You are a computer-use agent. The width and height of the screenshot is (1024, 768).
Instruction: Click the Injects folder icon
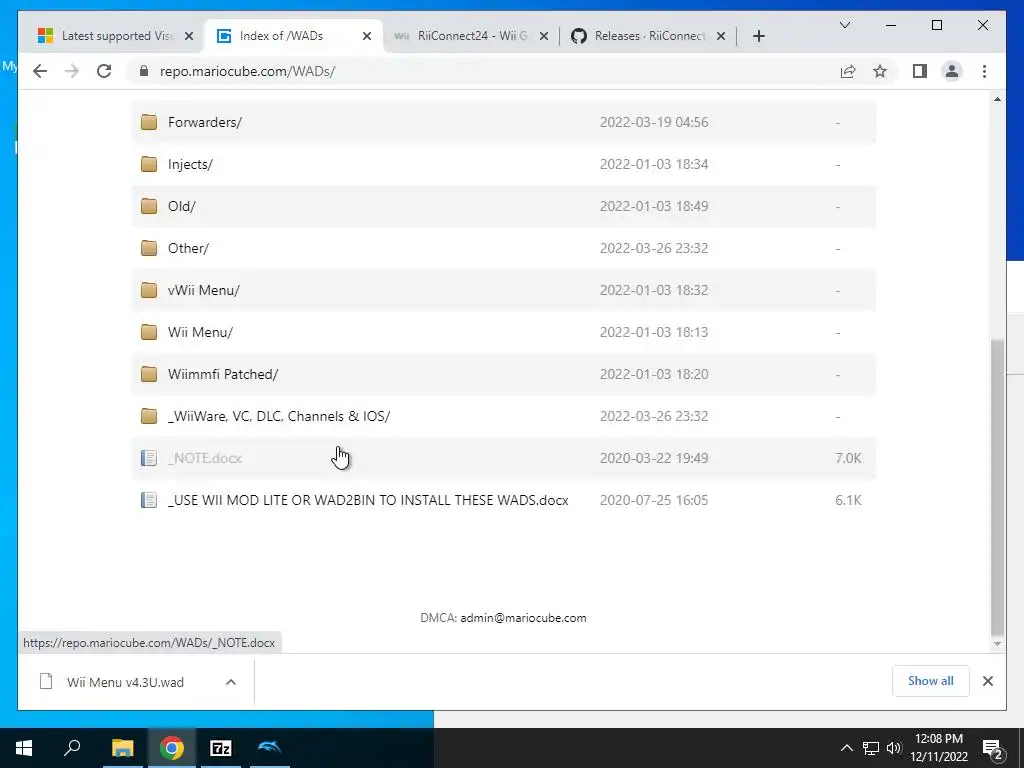point(149,164)
